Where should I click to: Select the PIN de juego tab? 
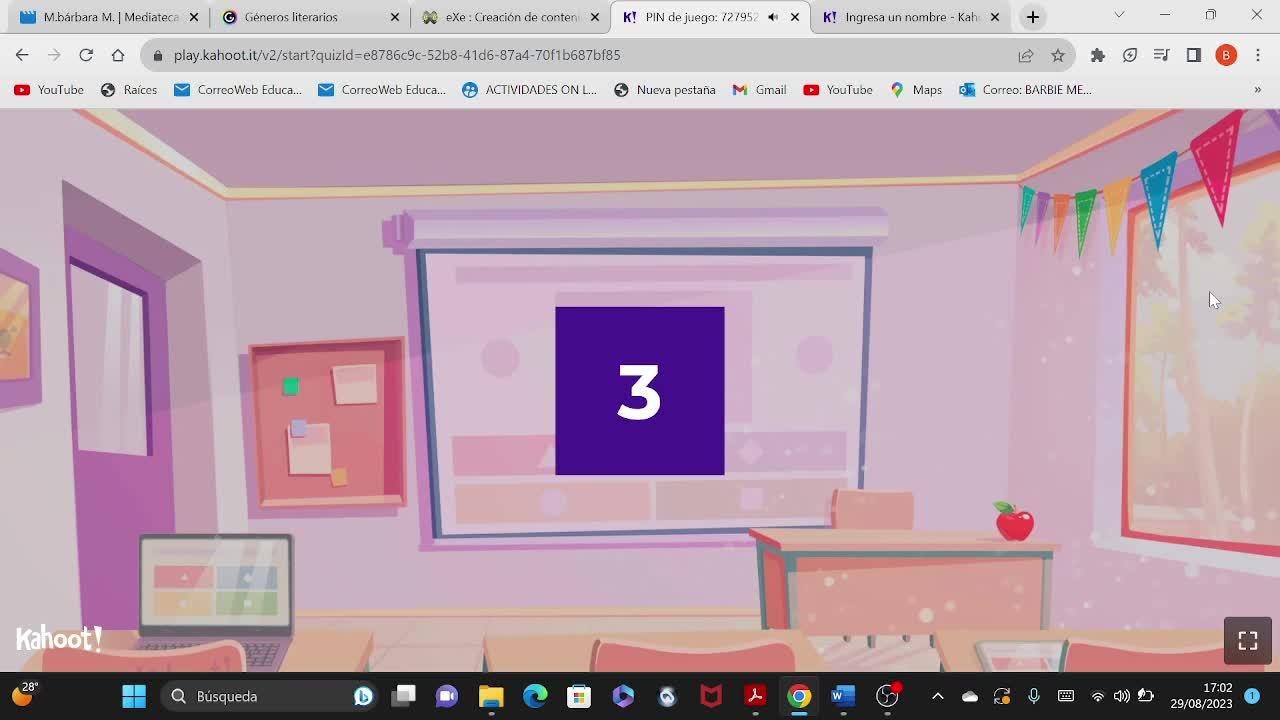pyautogui.click(x=710, y=17)
